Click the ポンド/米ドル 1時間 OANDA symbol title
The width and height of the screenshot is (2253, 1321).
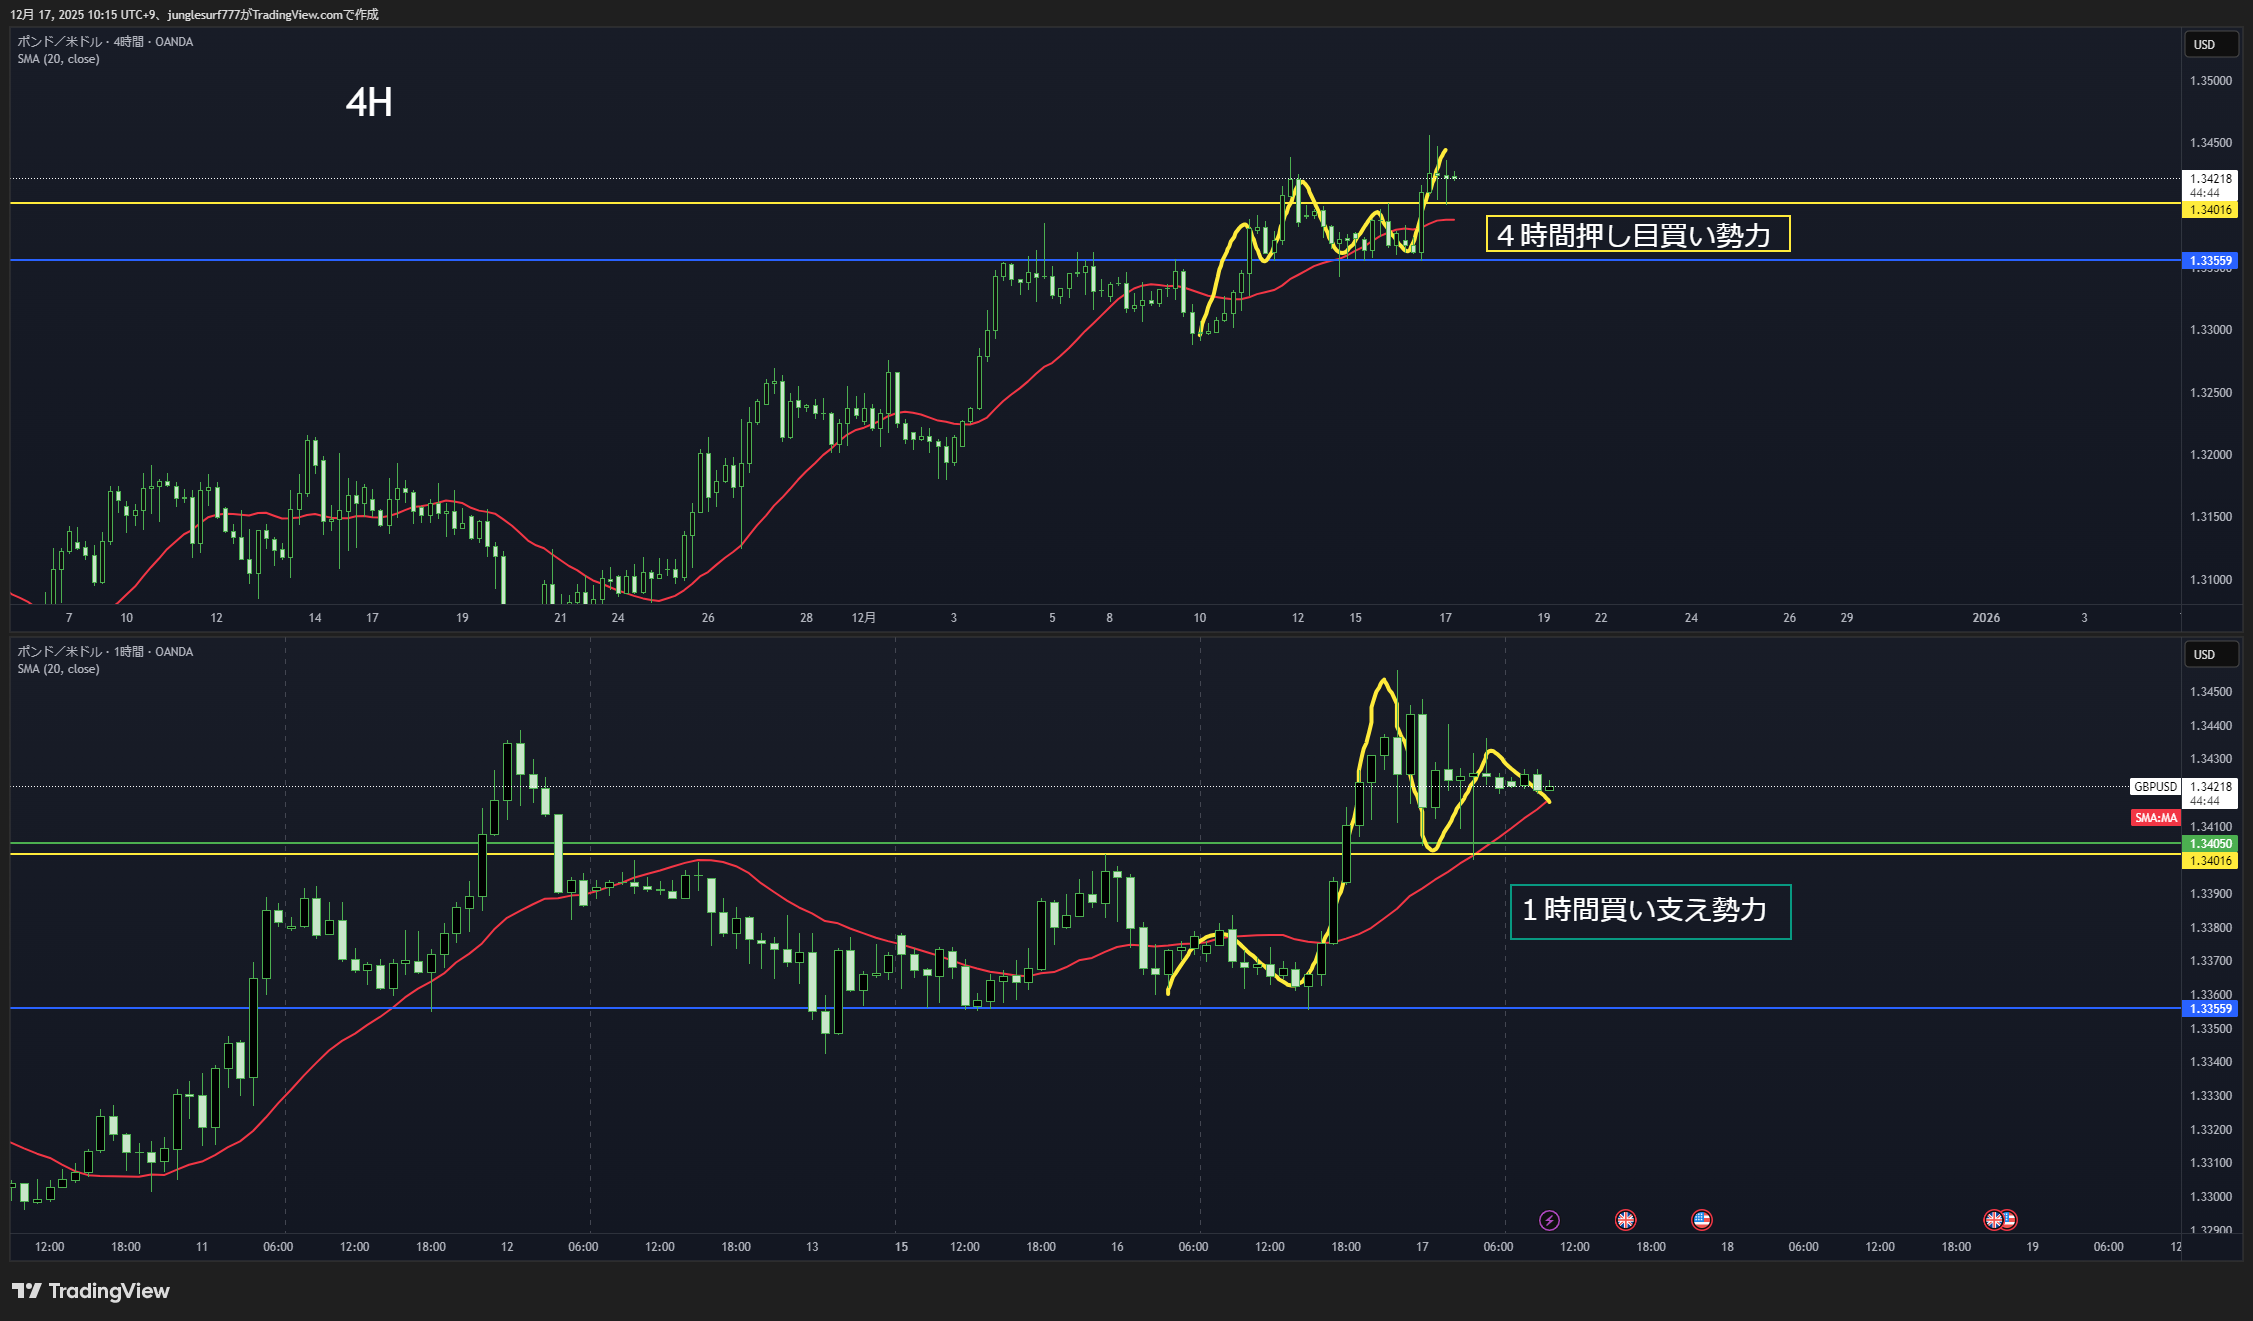(105, 652)
